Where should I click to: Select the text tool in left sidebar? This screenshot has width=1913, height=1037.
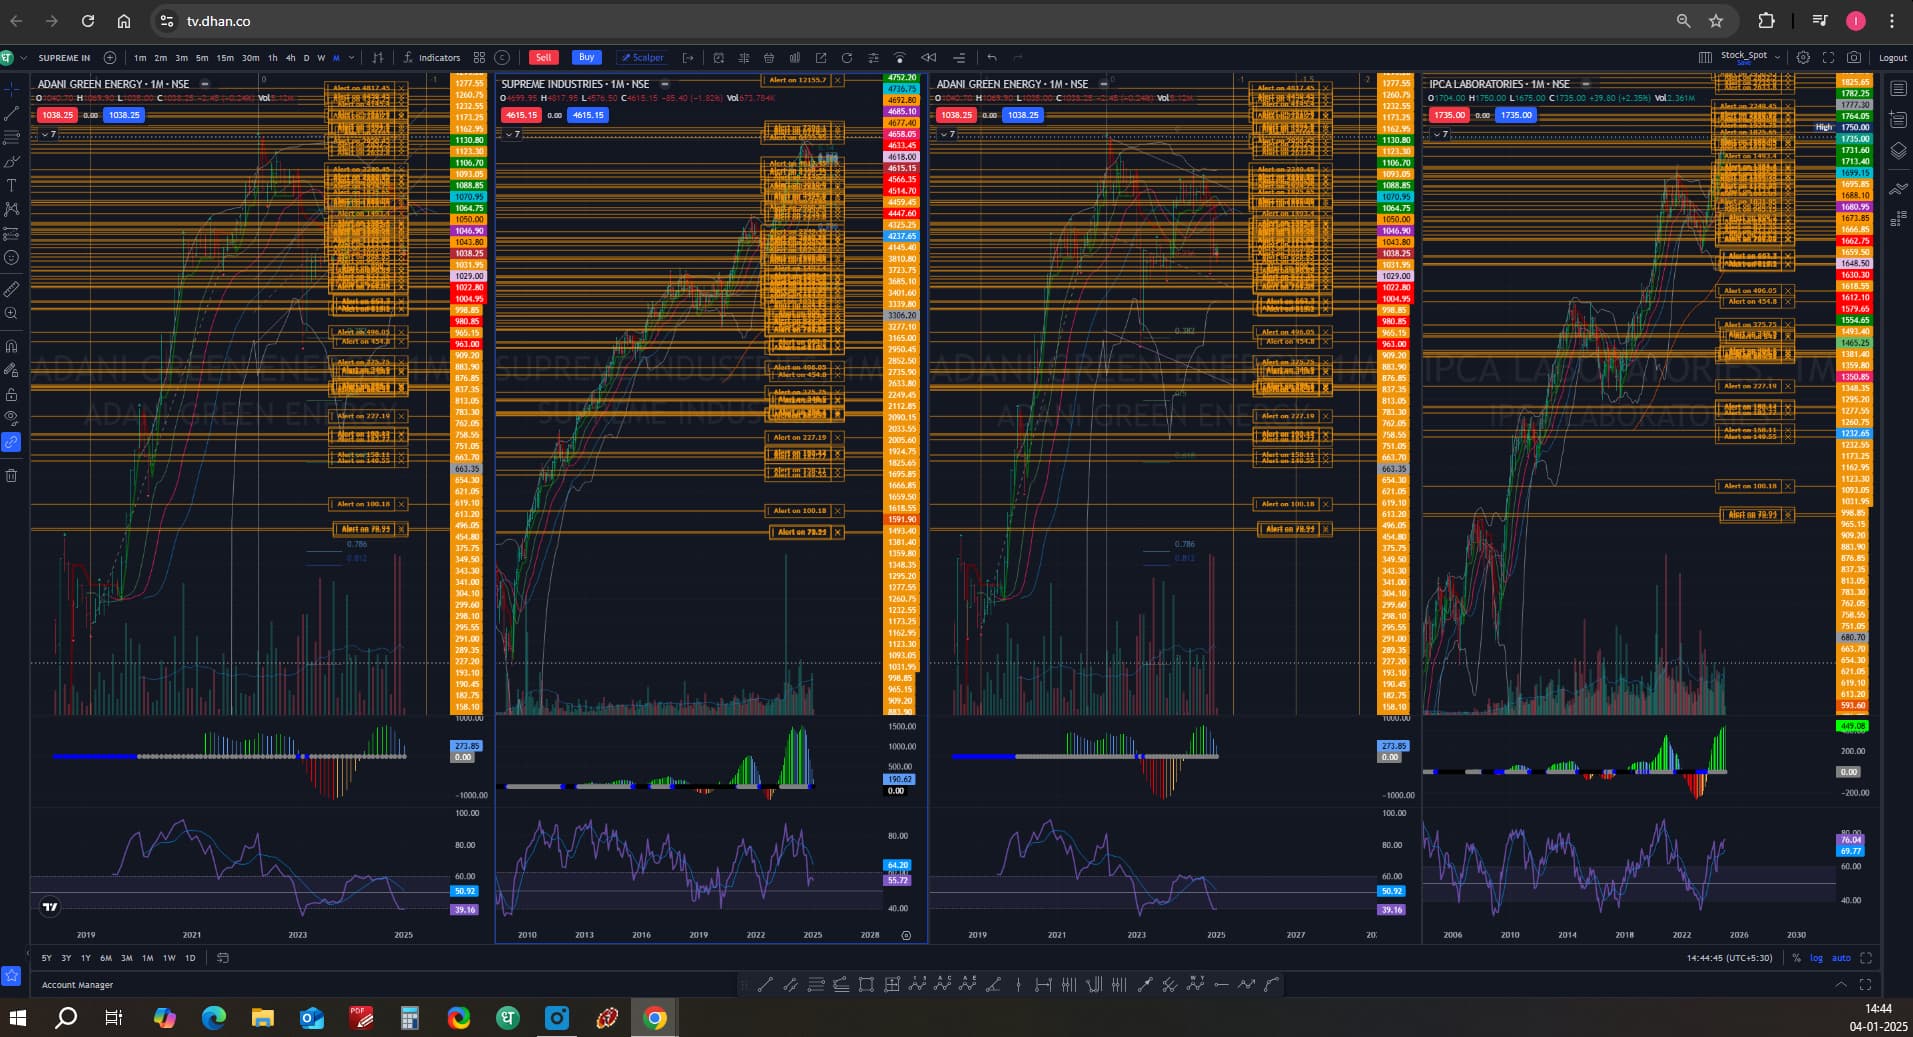[x=12, y=186]
